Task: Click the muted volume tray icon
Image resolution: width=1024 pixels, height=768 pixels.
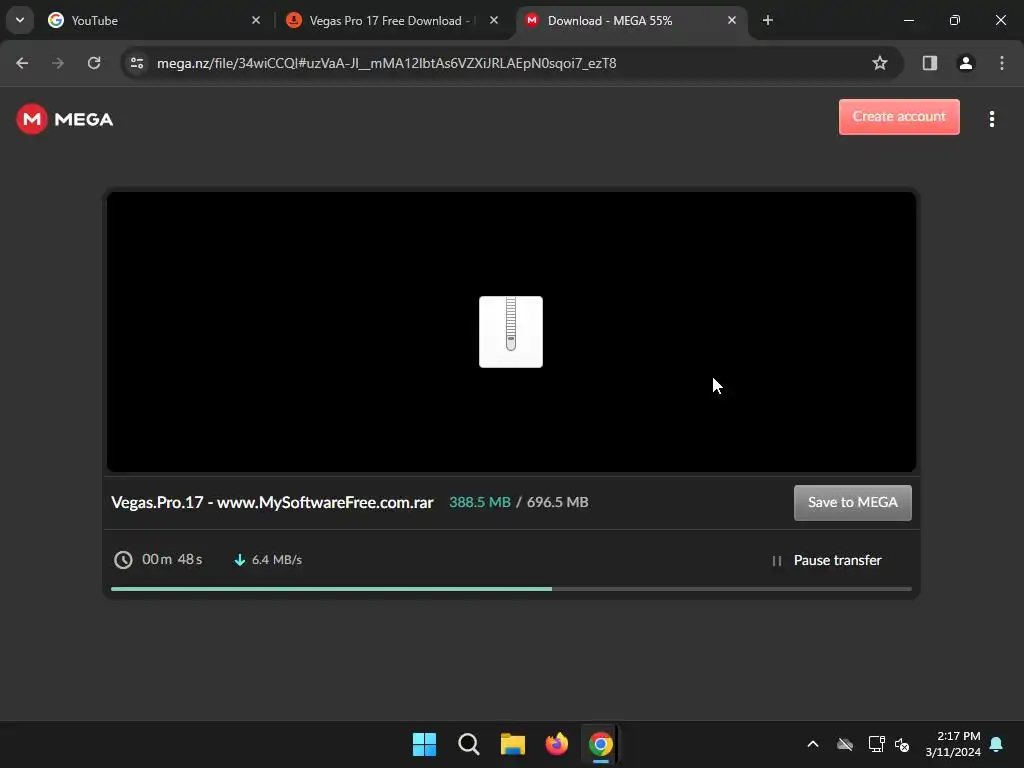Action: (903, 744)
